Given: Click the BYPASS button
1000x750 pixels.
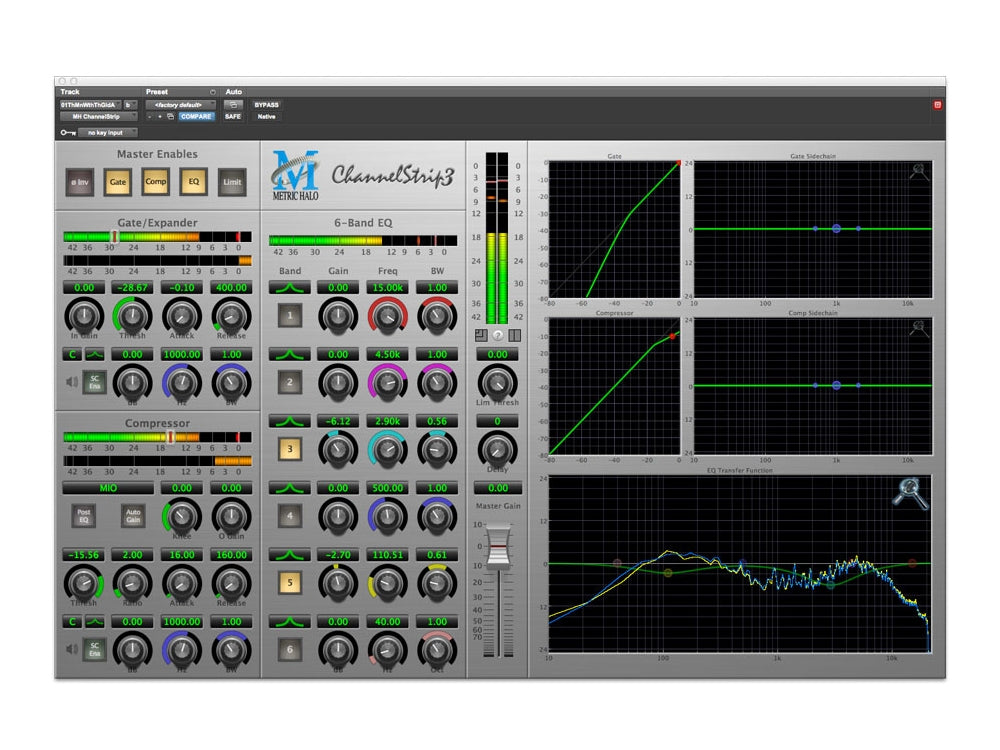Looking at the screenshot, I should pos(267,105).
